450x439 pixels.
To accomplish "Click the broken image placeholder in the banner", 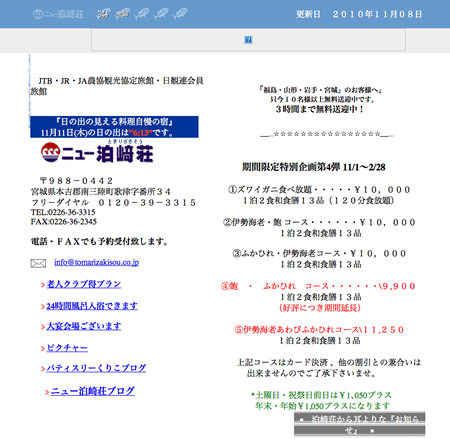I will pos(248,40).
